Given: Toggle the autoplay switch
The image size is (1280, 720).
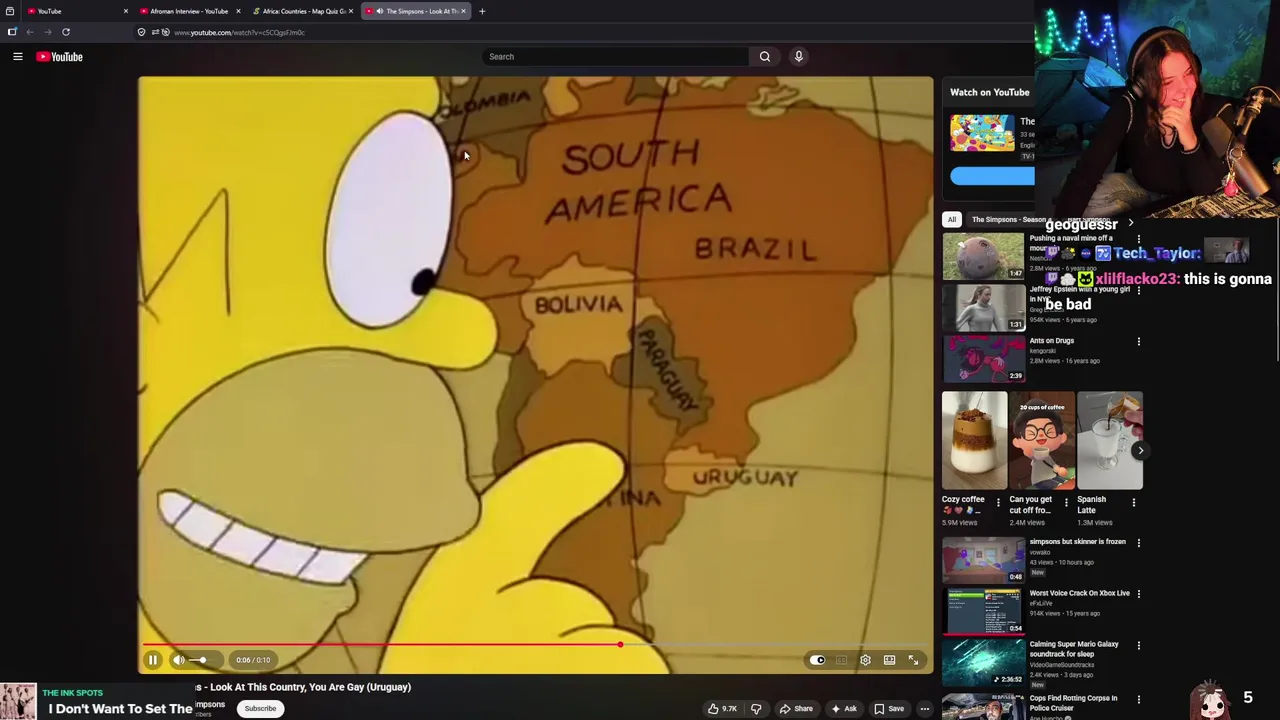Looking at the screenshot, I should [x=818, y=660].
